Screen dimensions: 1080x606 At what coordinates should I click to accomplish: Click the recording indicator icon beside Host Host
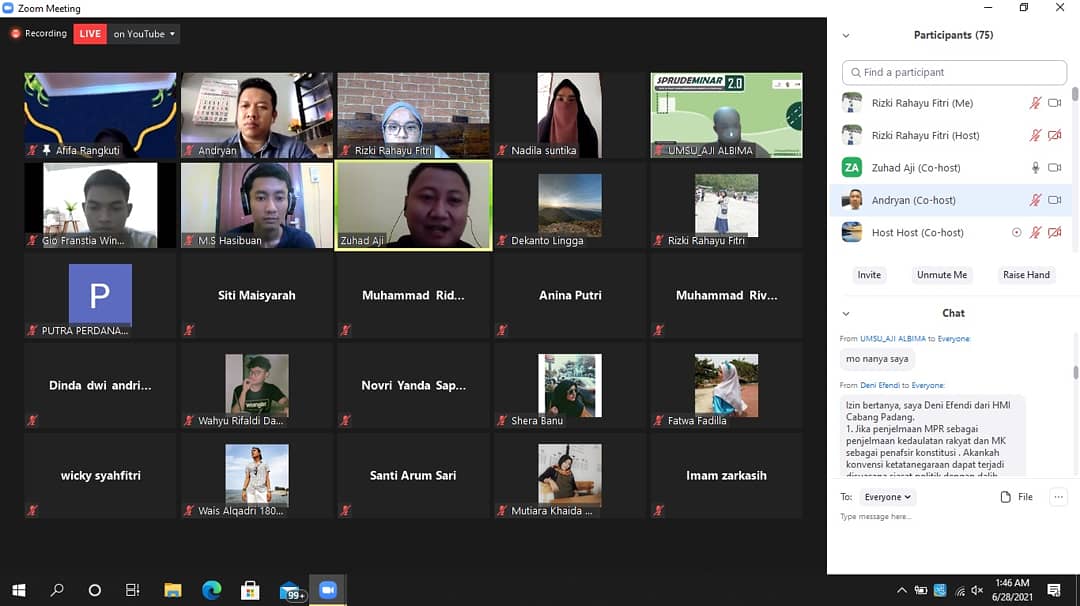pyautogui.click(x=1017, y=233)
